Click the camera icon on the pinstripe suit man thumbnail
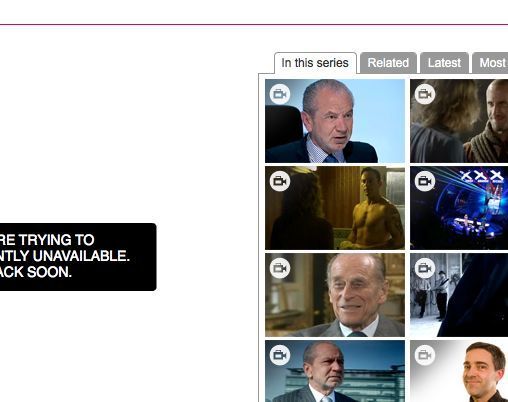Image resolution: width=508 pixels, height=402 pixels. click(x=280, y=355)
